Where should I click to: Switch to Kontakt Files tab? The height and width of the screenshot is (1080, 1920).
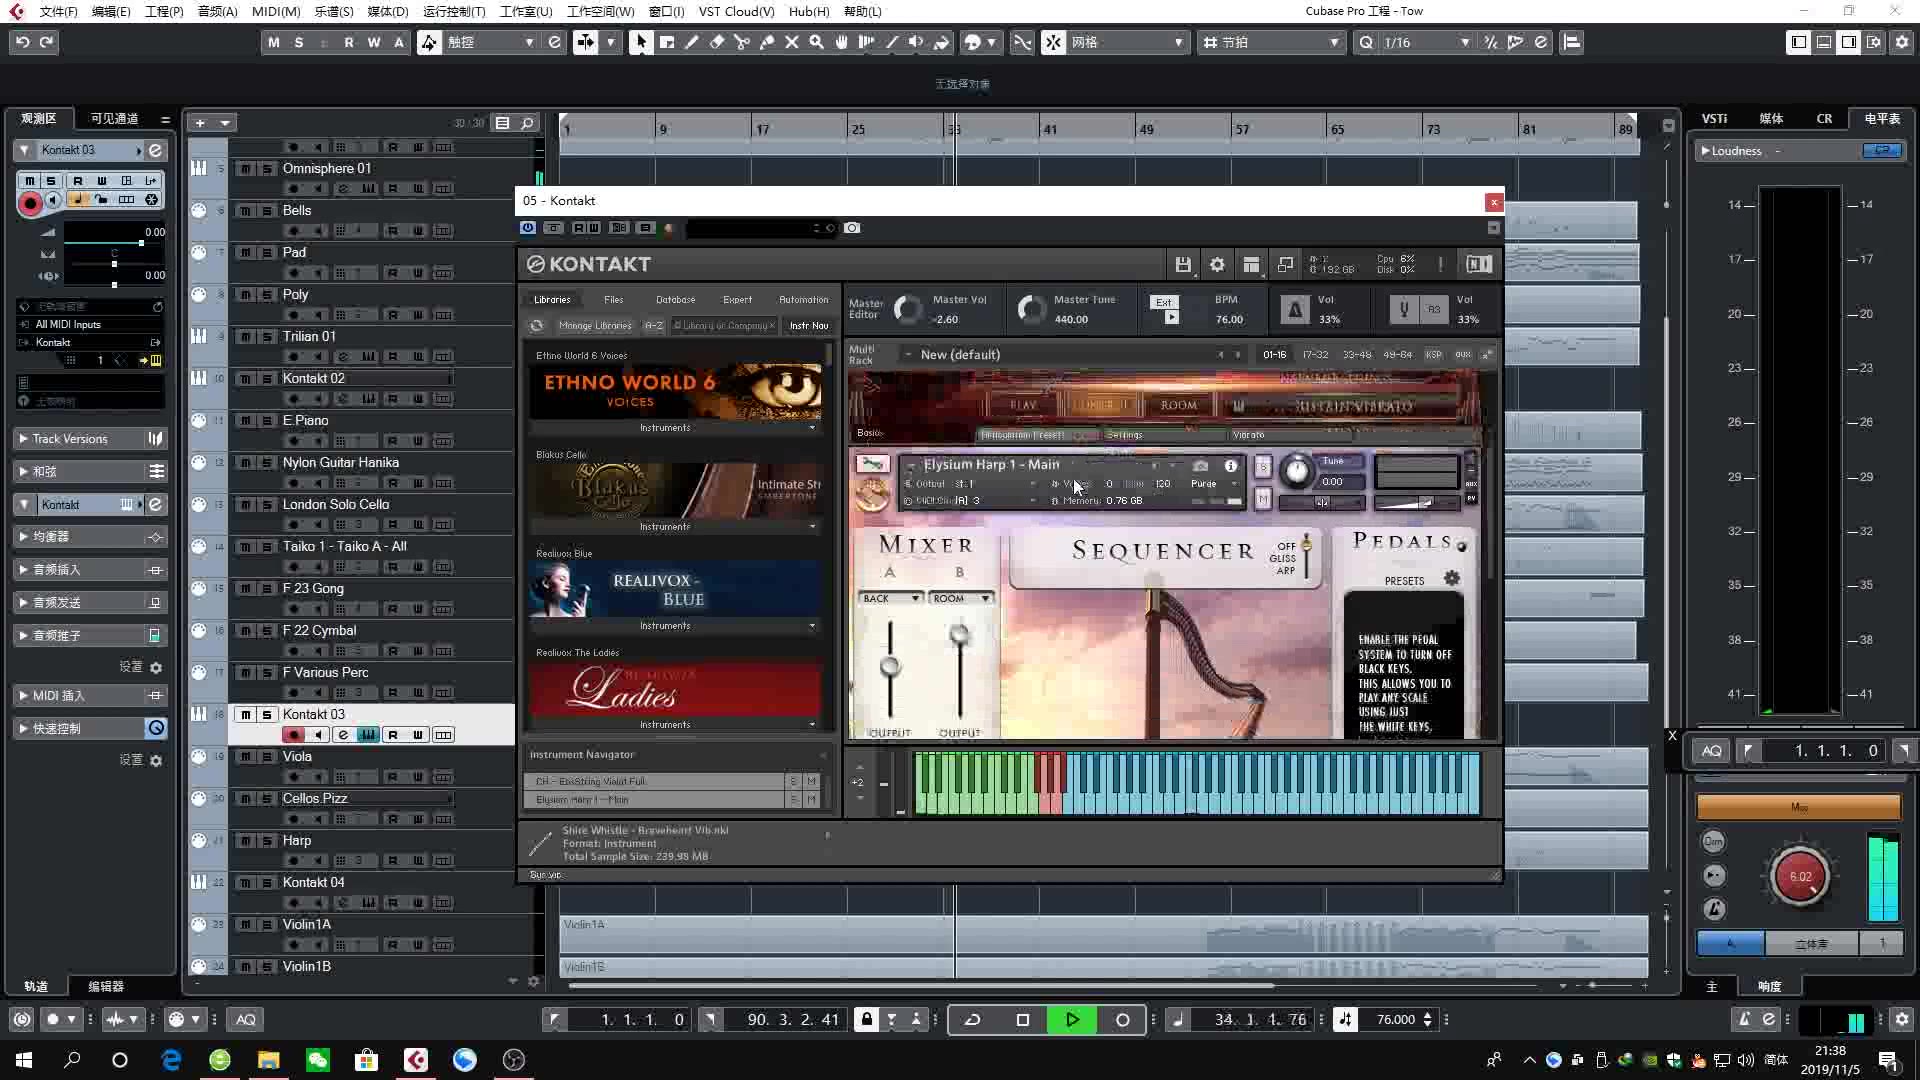pyautogui.click(x=613, y=299)
